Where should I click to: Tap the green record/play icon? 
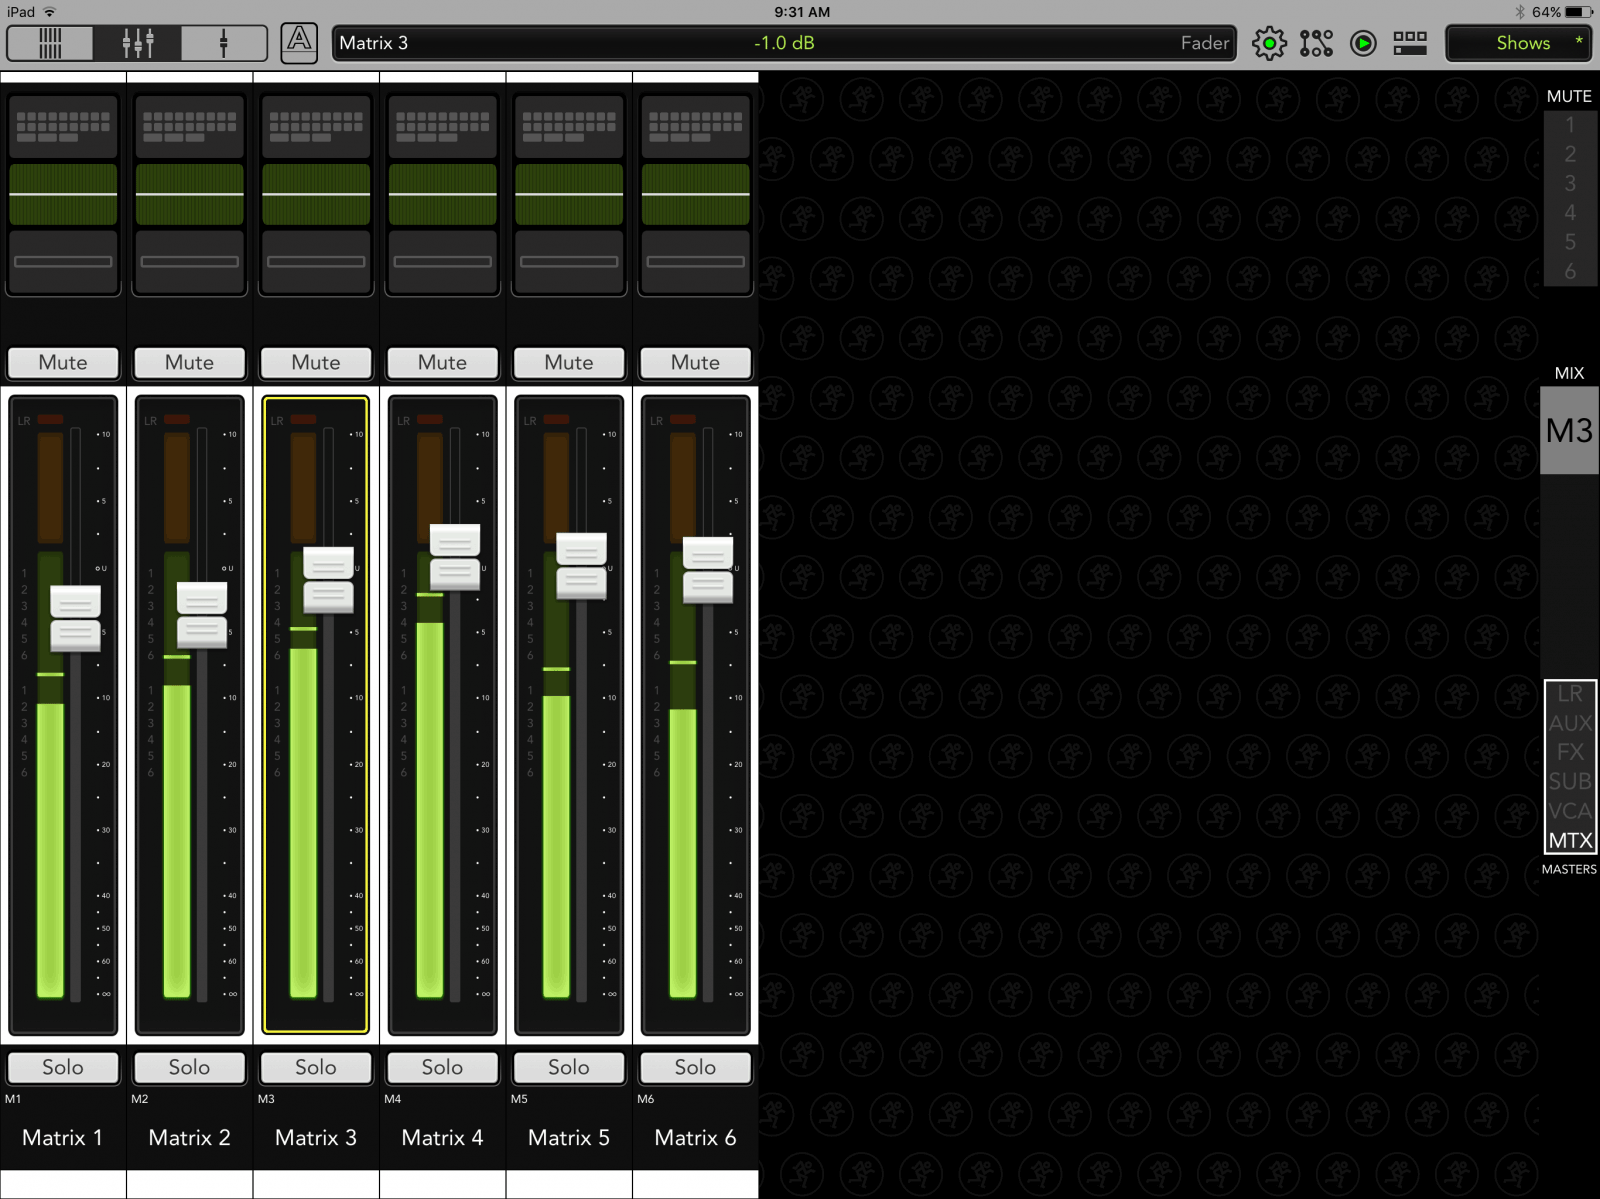(1363, 43)
